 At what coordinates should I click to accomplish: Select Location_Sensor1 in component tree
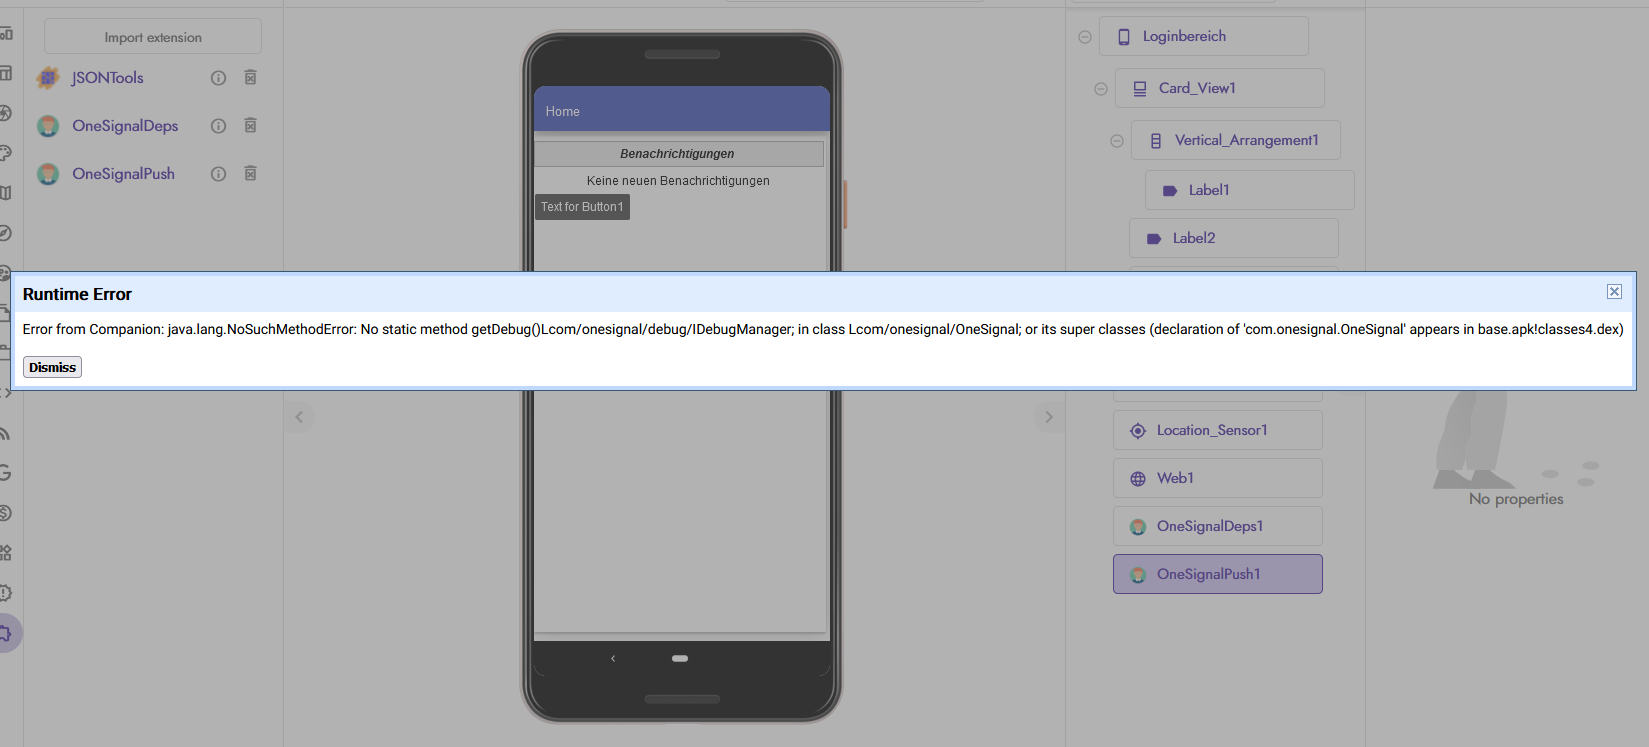pyautogui.click(x=1218, y=430)
